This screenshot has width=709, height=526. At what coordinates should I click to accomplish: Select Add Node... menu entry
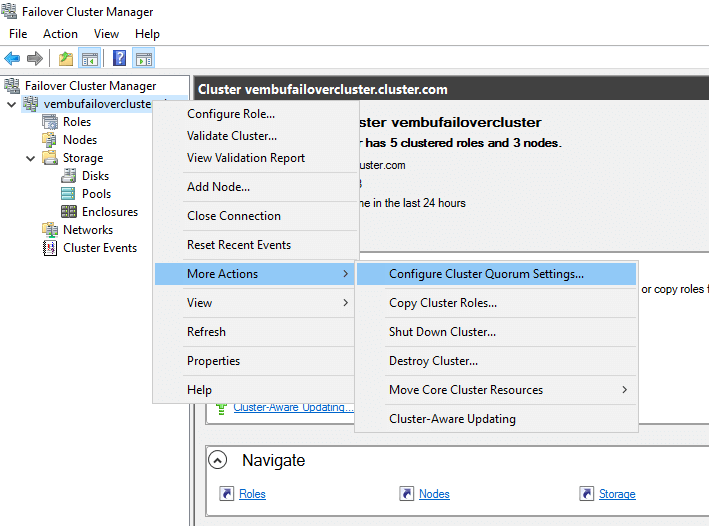tap(256, 187)
